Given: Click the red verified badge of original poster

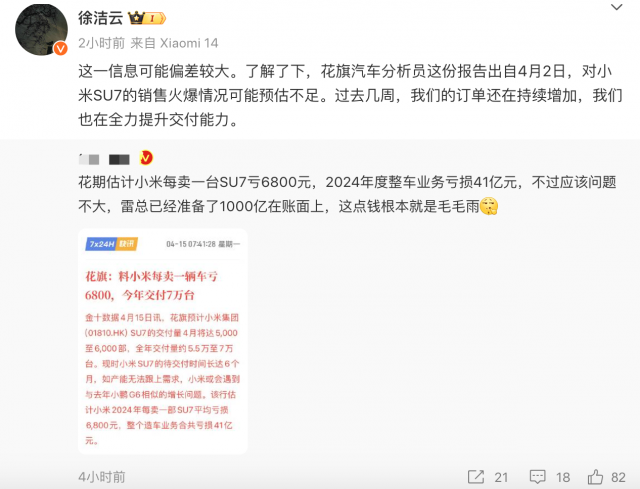Looking at the screenshot, I should 146,158.
